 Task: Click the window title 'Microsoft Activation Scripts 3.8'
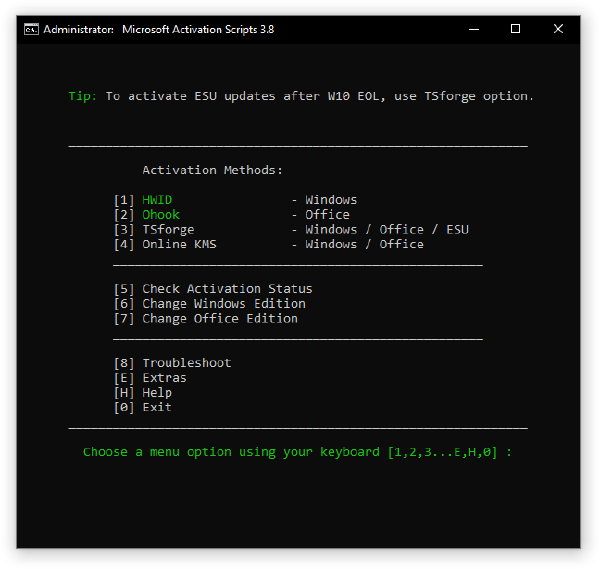[x=198, y=29]
